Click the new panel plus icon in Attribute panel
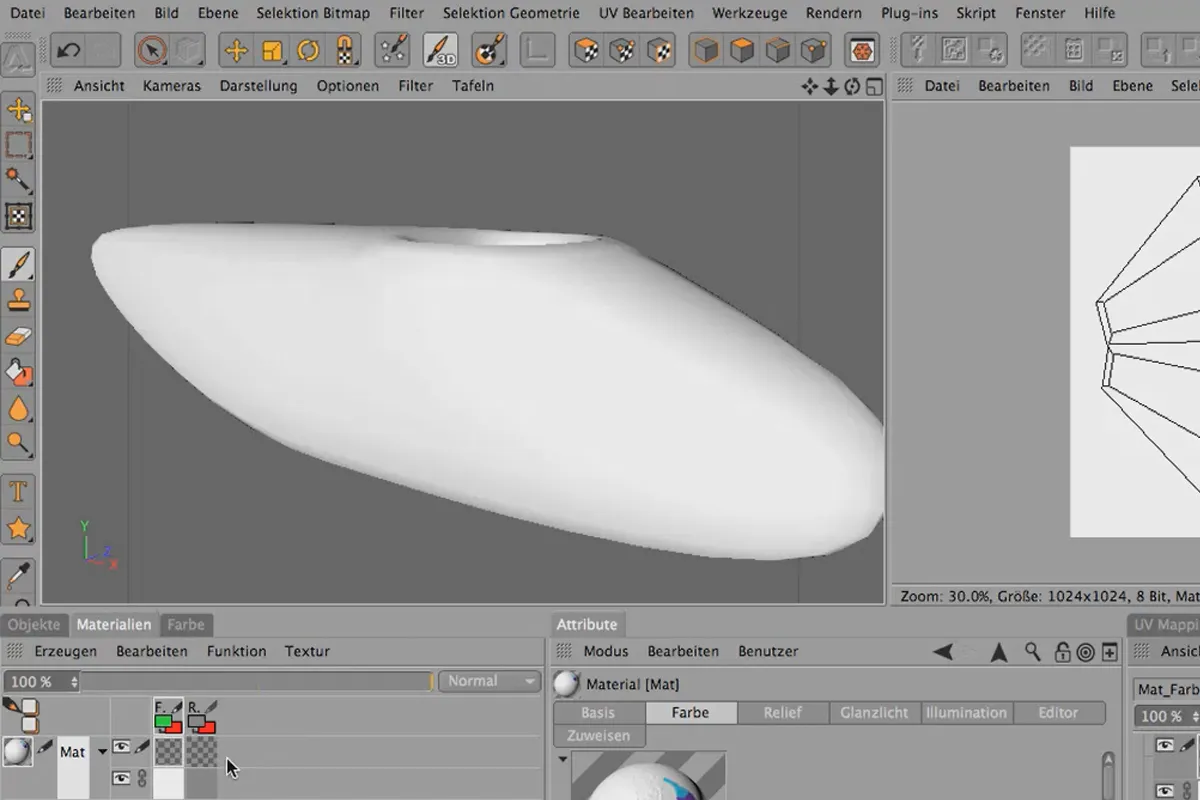This screenshot has width=1200, height=800. pos(1109,652)
